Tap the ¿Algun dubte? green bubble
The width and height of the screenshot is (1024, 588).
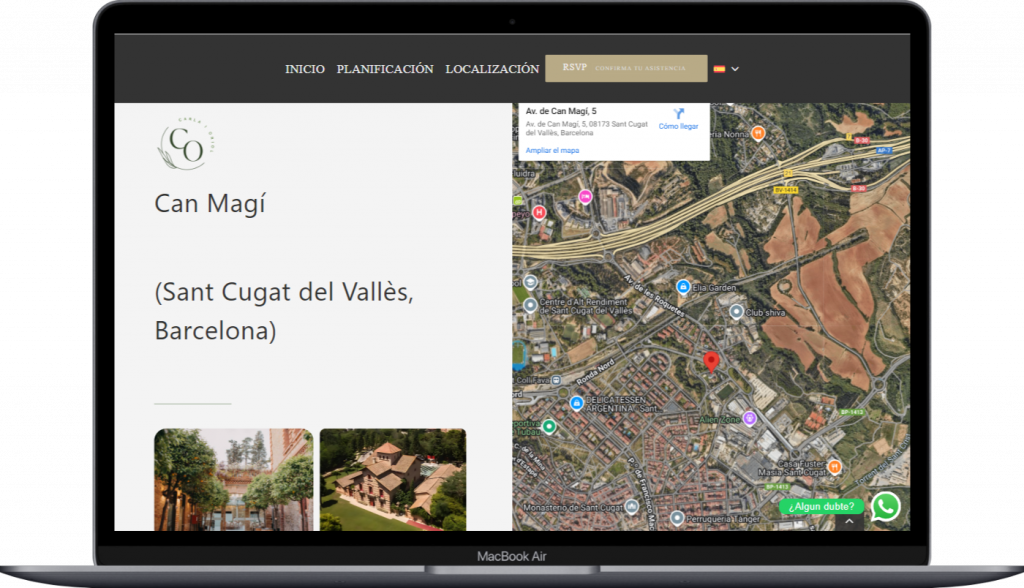[821, 506]
